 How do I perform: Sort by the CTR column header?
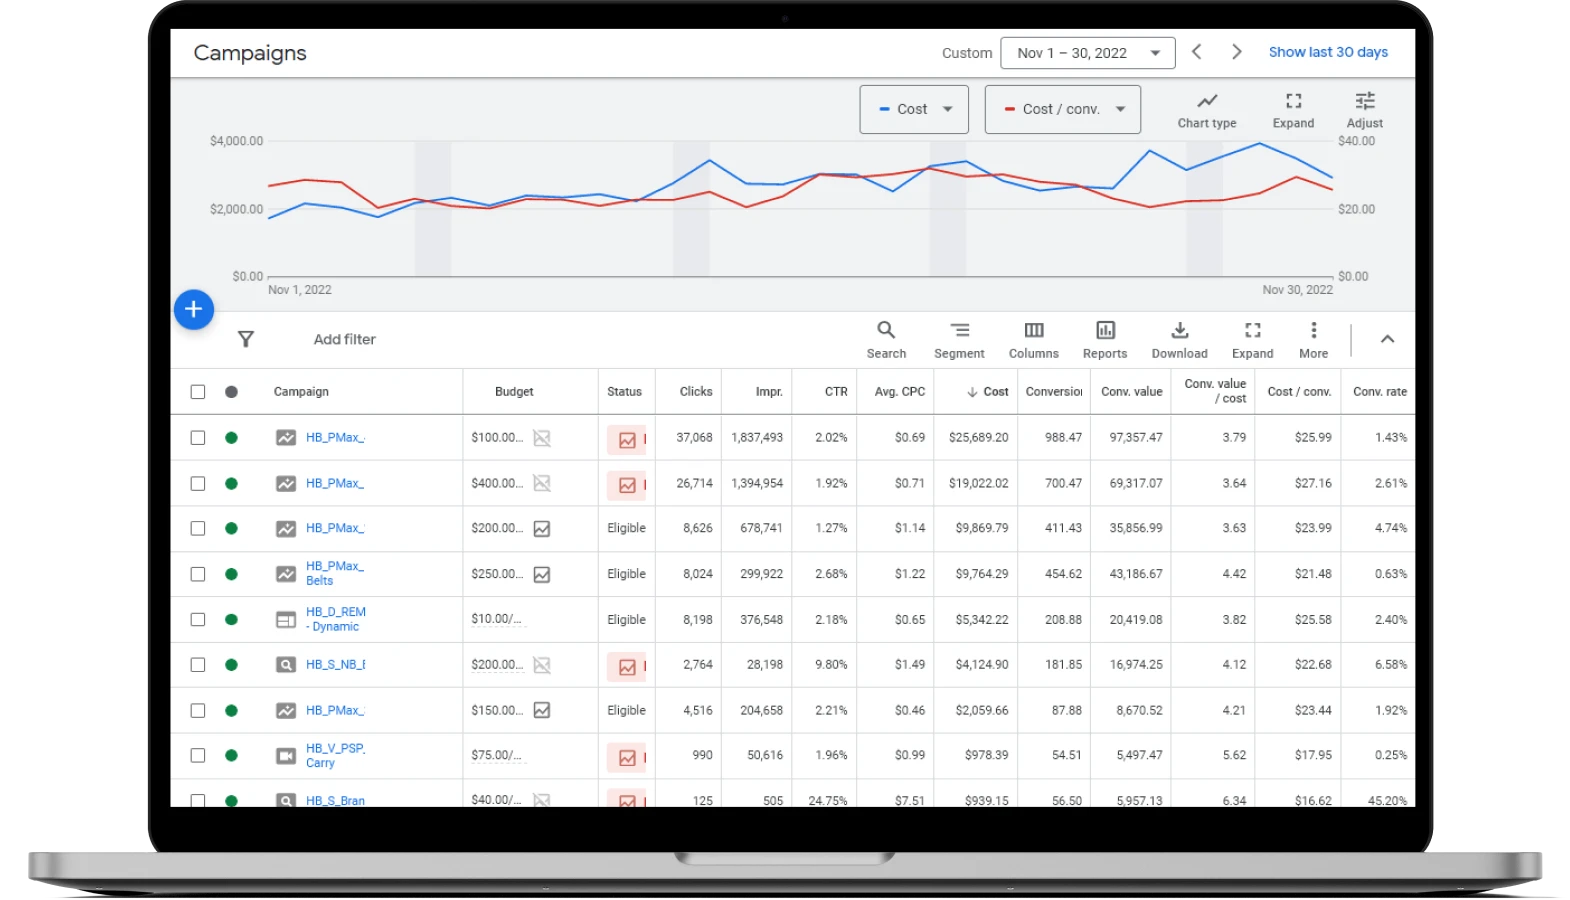[836, 392]
